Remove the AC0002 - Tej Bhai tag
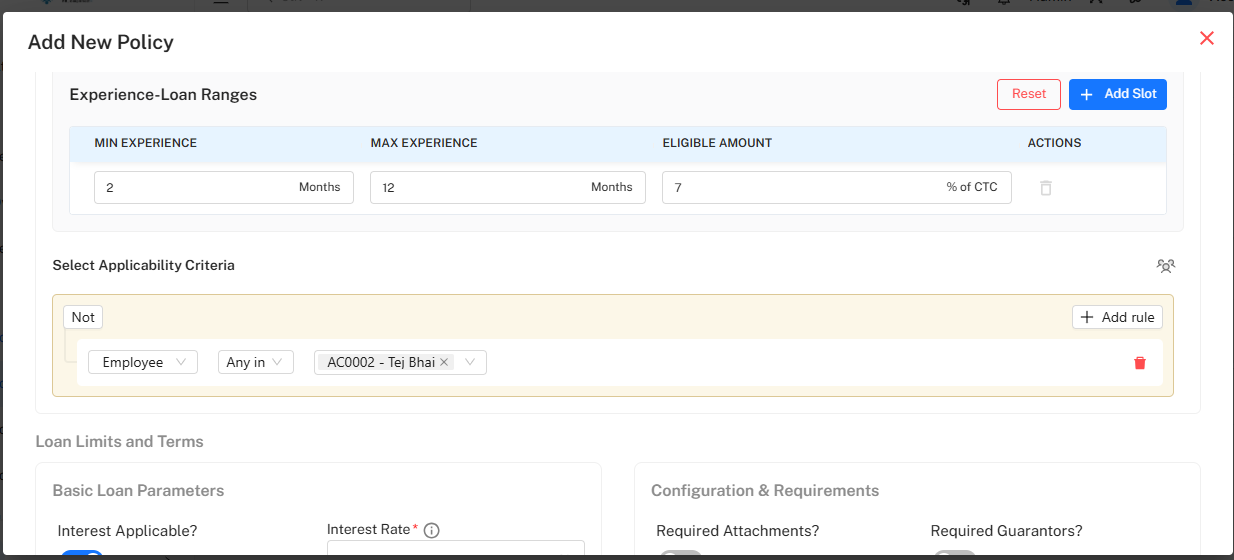1234x560 pixels. [x=444, y=362]
